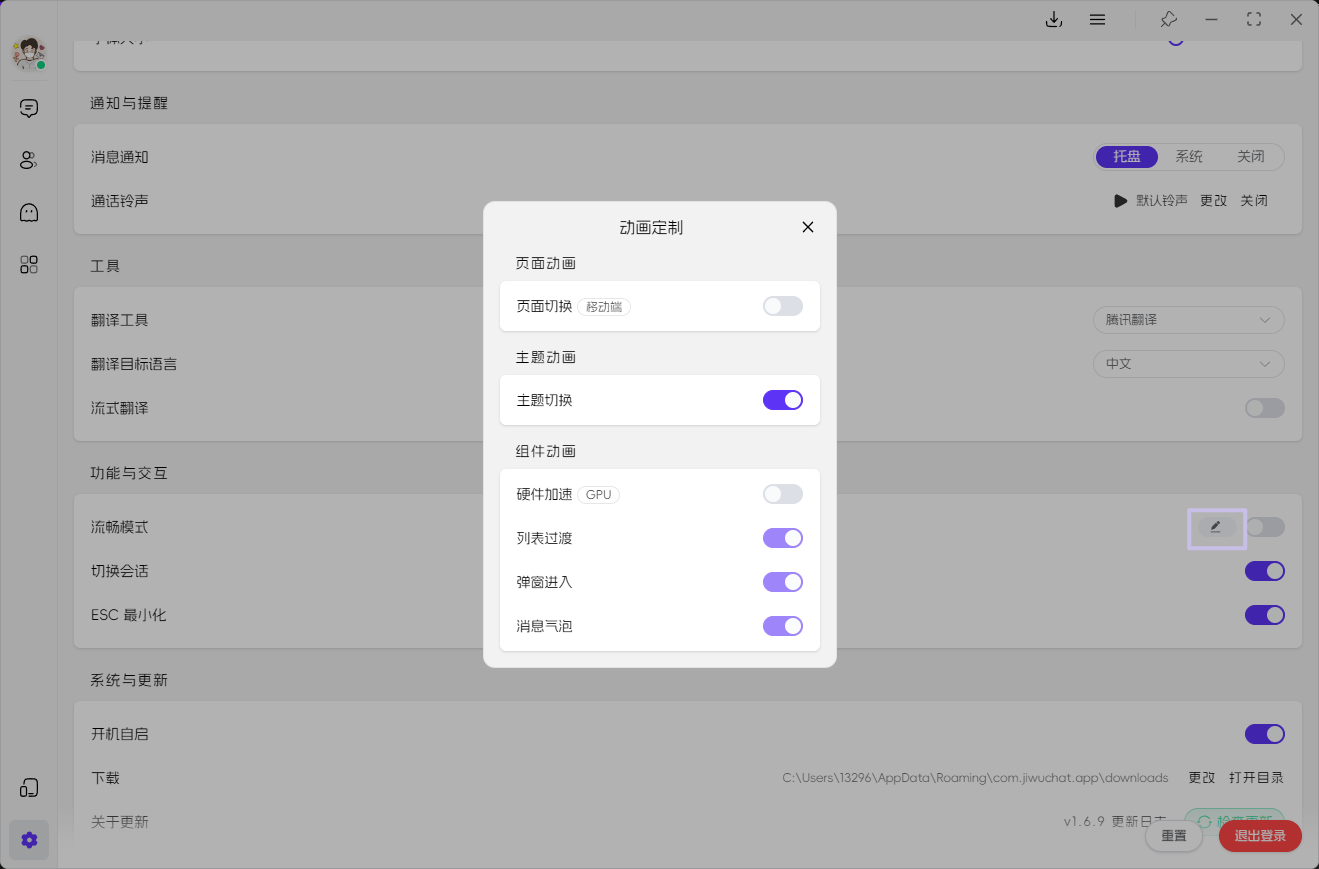This screenshot has width=1319, height=869.
Task: Open the contacts sidebar icon
Action: point(29,160)
